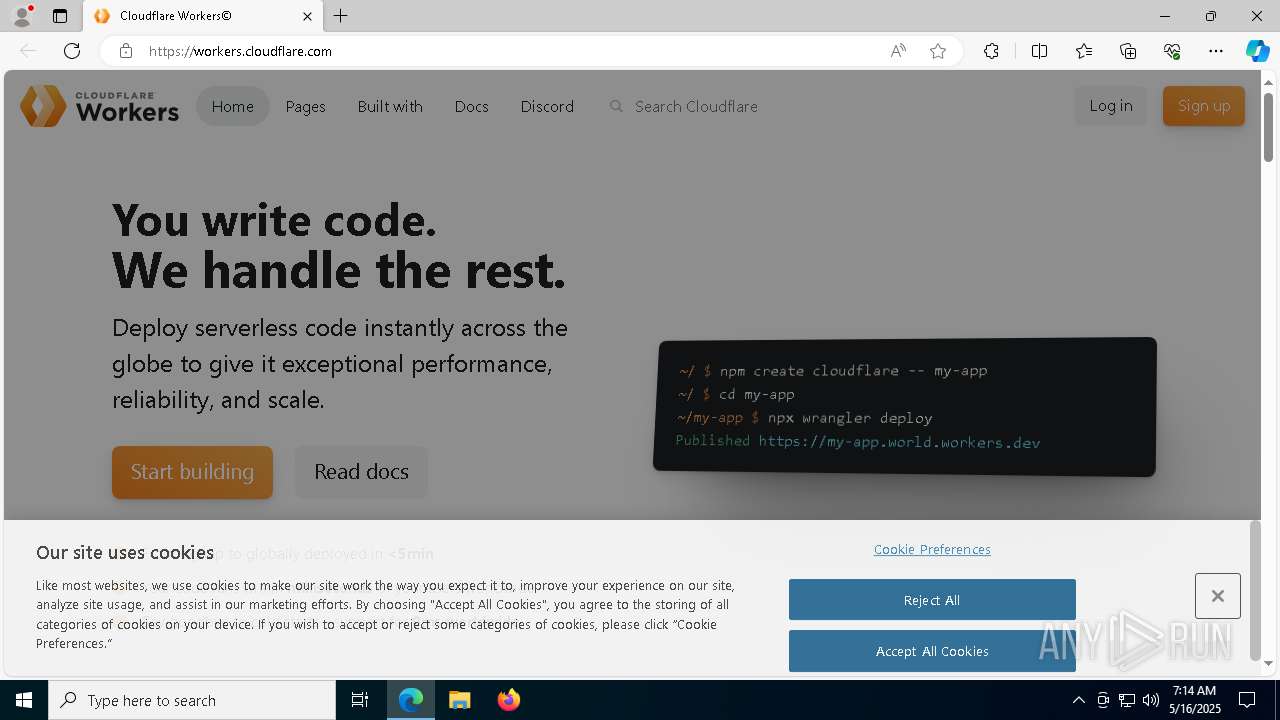This screenshot has width=1280, height=720.
Task: Add this page to favorites
Action: click(938, 51)
